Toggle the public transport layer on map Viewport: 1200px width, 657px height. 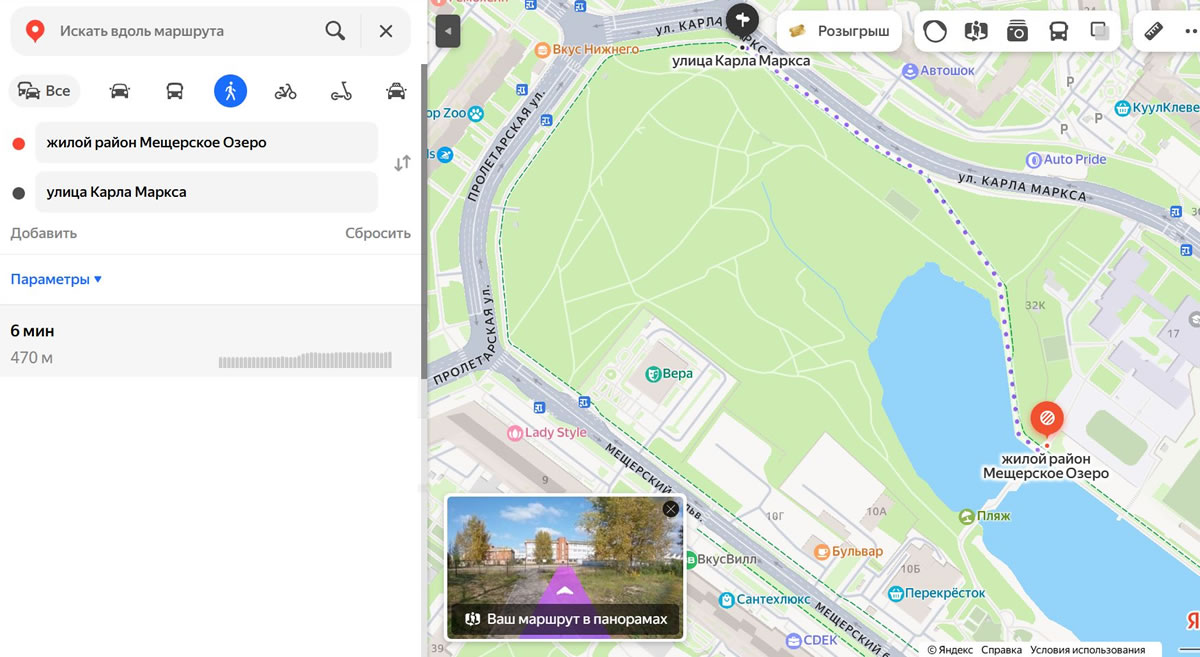click(1058, 31)
